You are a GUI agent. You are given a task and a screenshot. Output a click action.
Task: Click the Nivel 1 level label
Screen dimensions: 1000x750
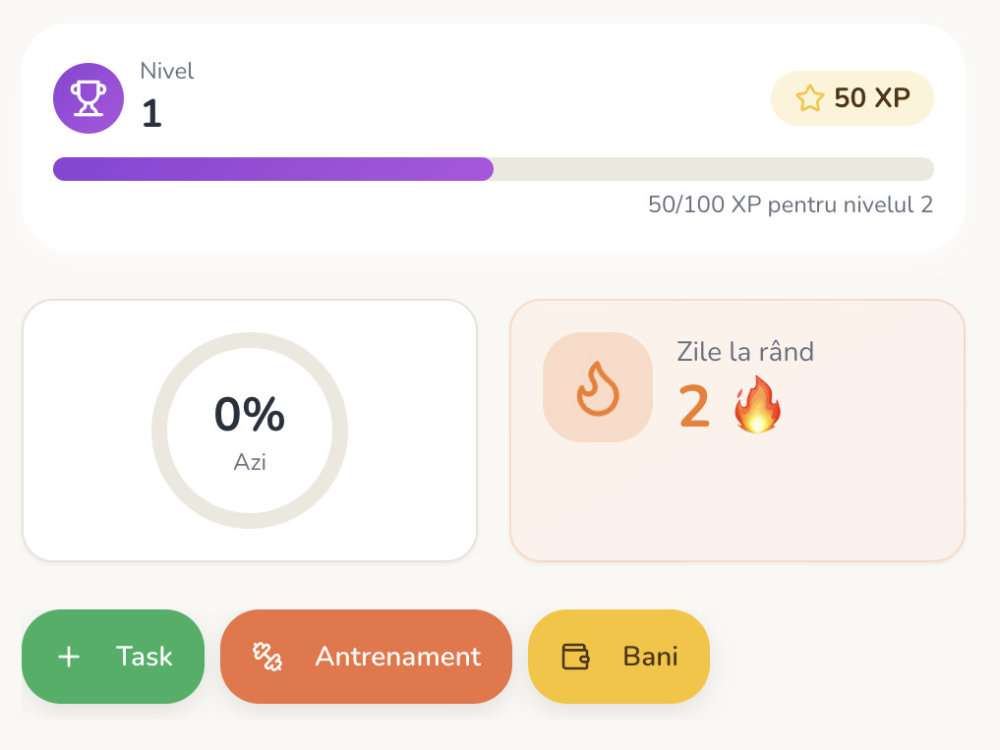tap(167, 98)
